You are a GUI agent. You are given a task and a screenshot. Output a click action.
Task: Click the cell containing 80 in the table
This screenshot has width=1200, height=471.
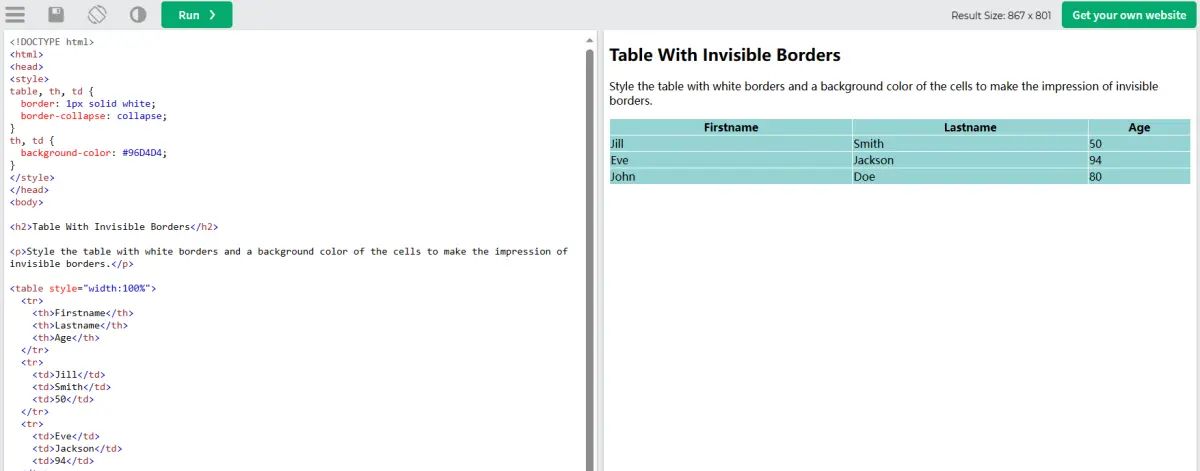(x=1095, y=177)
